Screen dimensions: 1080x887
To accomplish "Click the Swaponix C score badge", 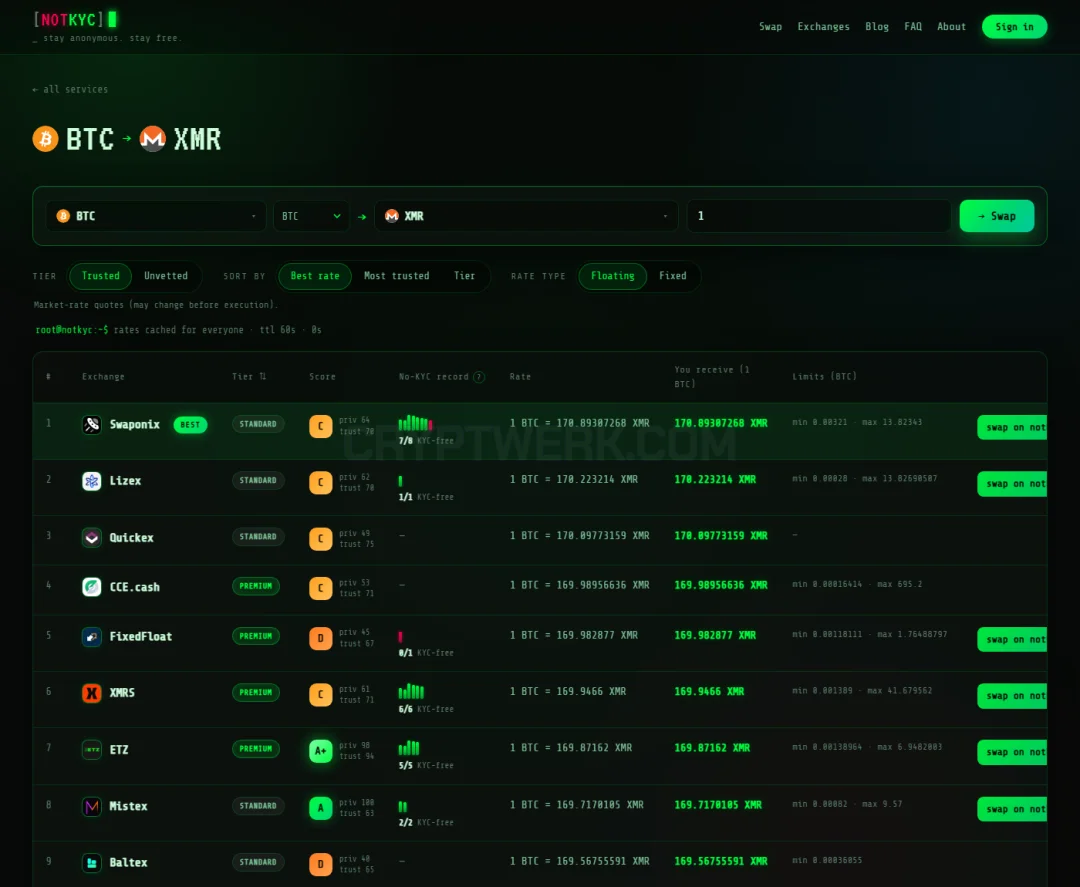I will click(320, 426).
